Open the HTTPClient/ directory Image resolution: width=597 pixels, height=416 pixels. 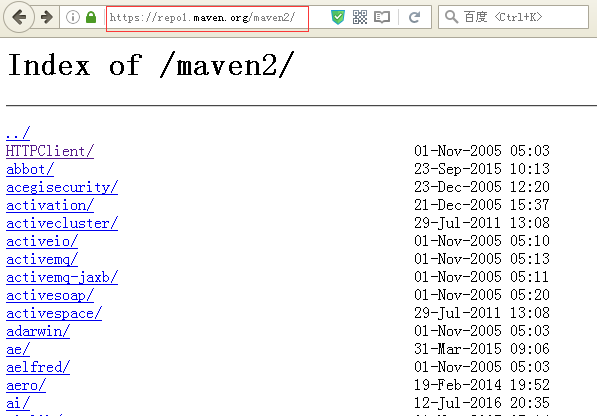click(50, 151)
